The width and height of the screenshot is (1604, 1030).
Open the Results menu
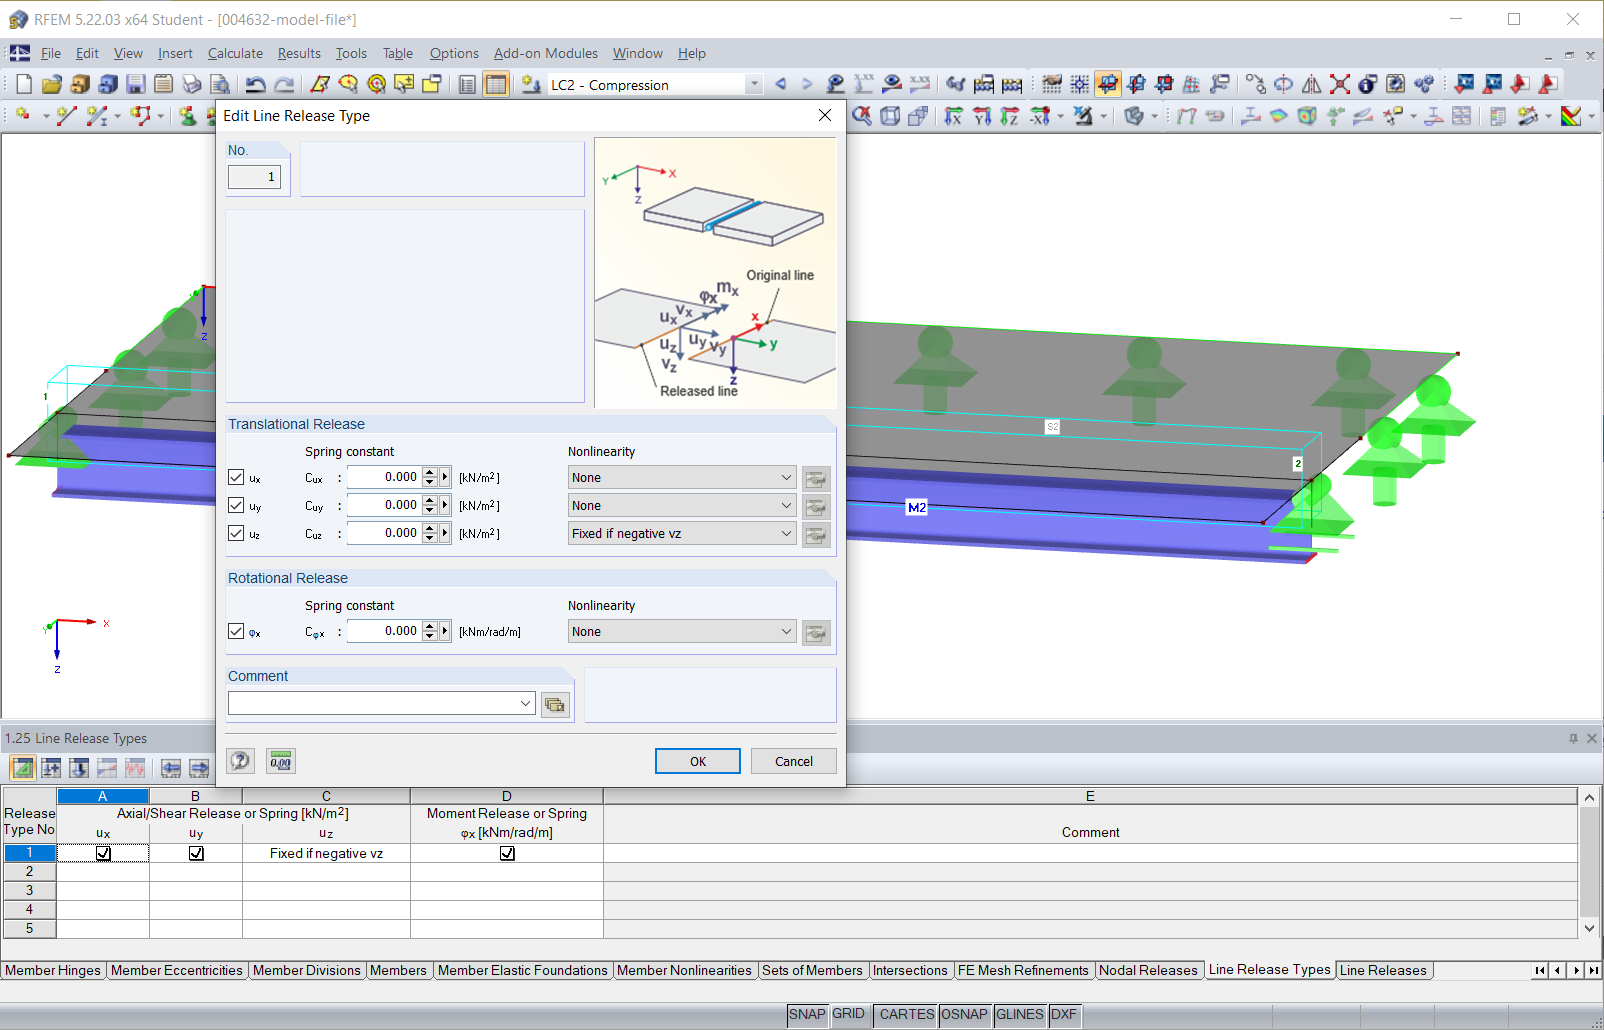299,53
